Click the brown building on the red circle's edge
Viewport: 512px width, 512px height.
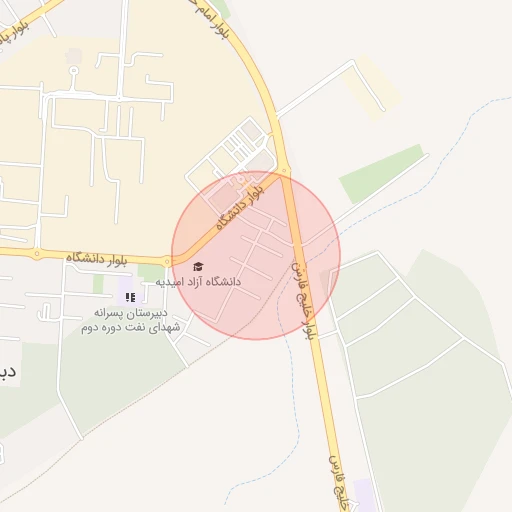click(x=327, y=282)
